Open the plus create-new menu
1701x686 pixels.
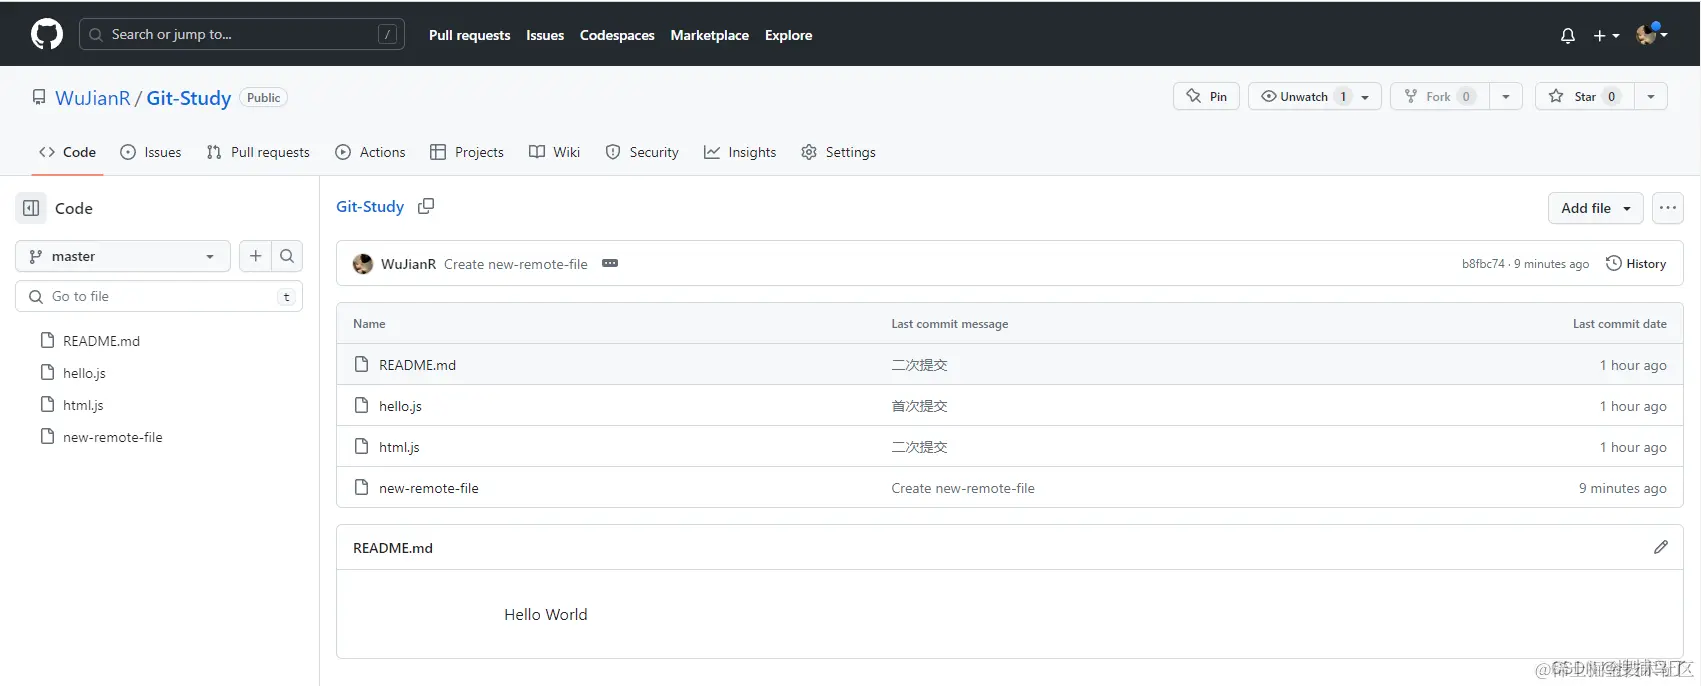[1606, 35]
